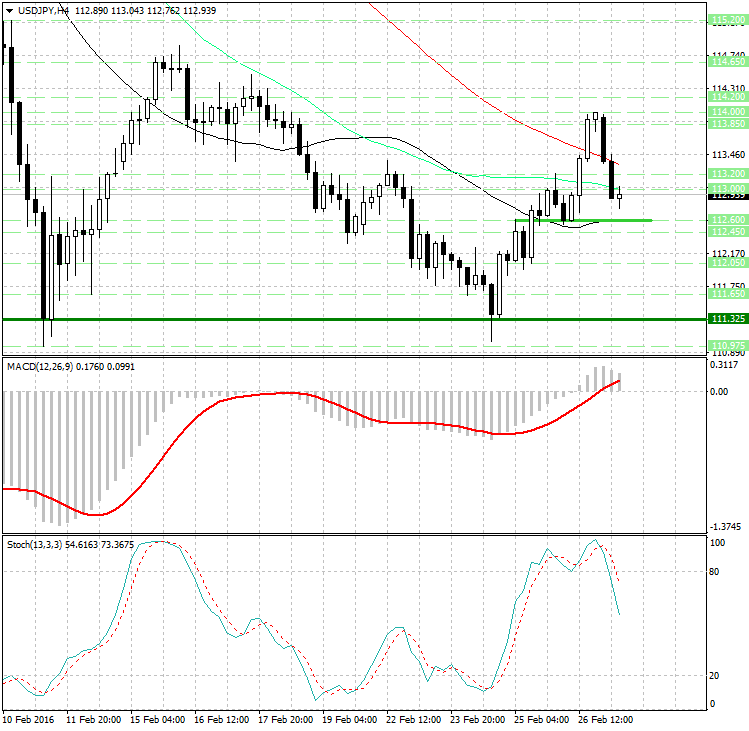The width and height of the screenshot is (749, 731).
Task: Click the 113.200 price level label
Action: pos(726,173)
